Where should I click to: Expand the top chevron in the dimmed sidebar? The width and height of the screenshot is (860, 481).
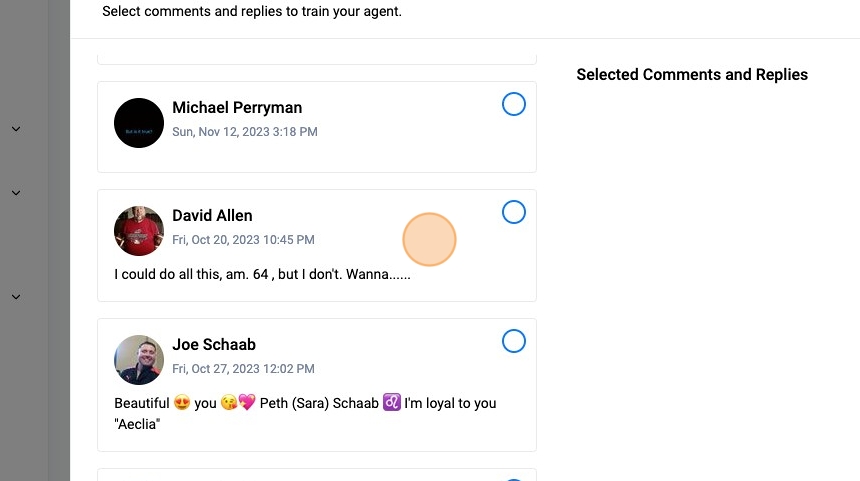point(16,129)
